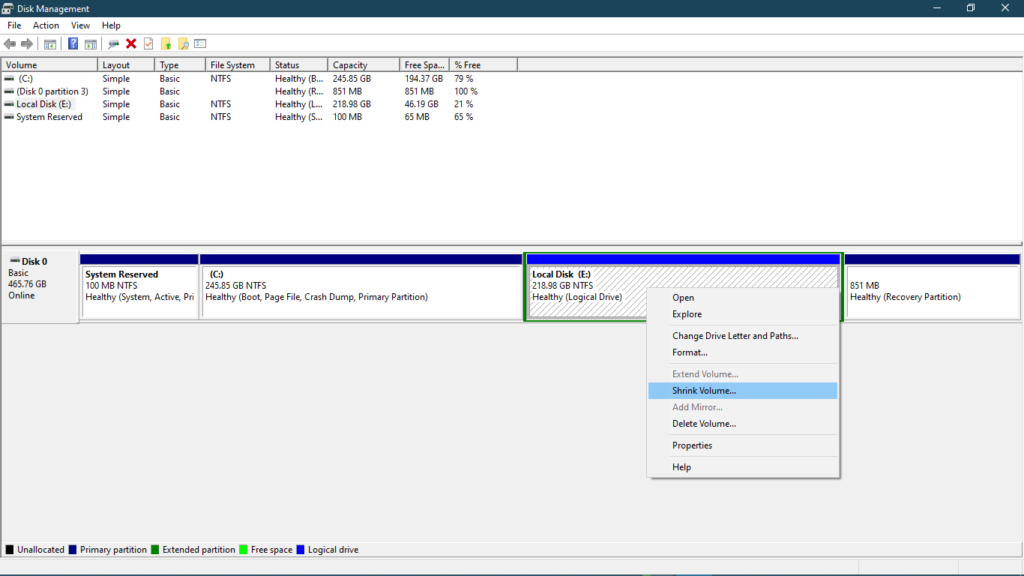
Task: Click the folder with green up arrow icon
Action: [x=168, y=43]
